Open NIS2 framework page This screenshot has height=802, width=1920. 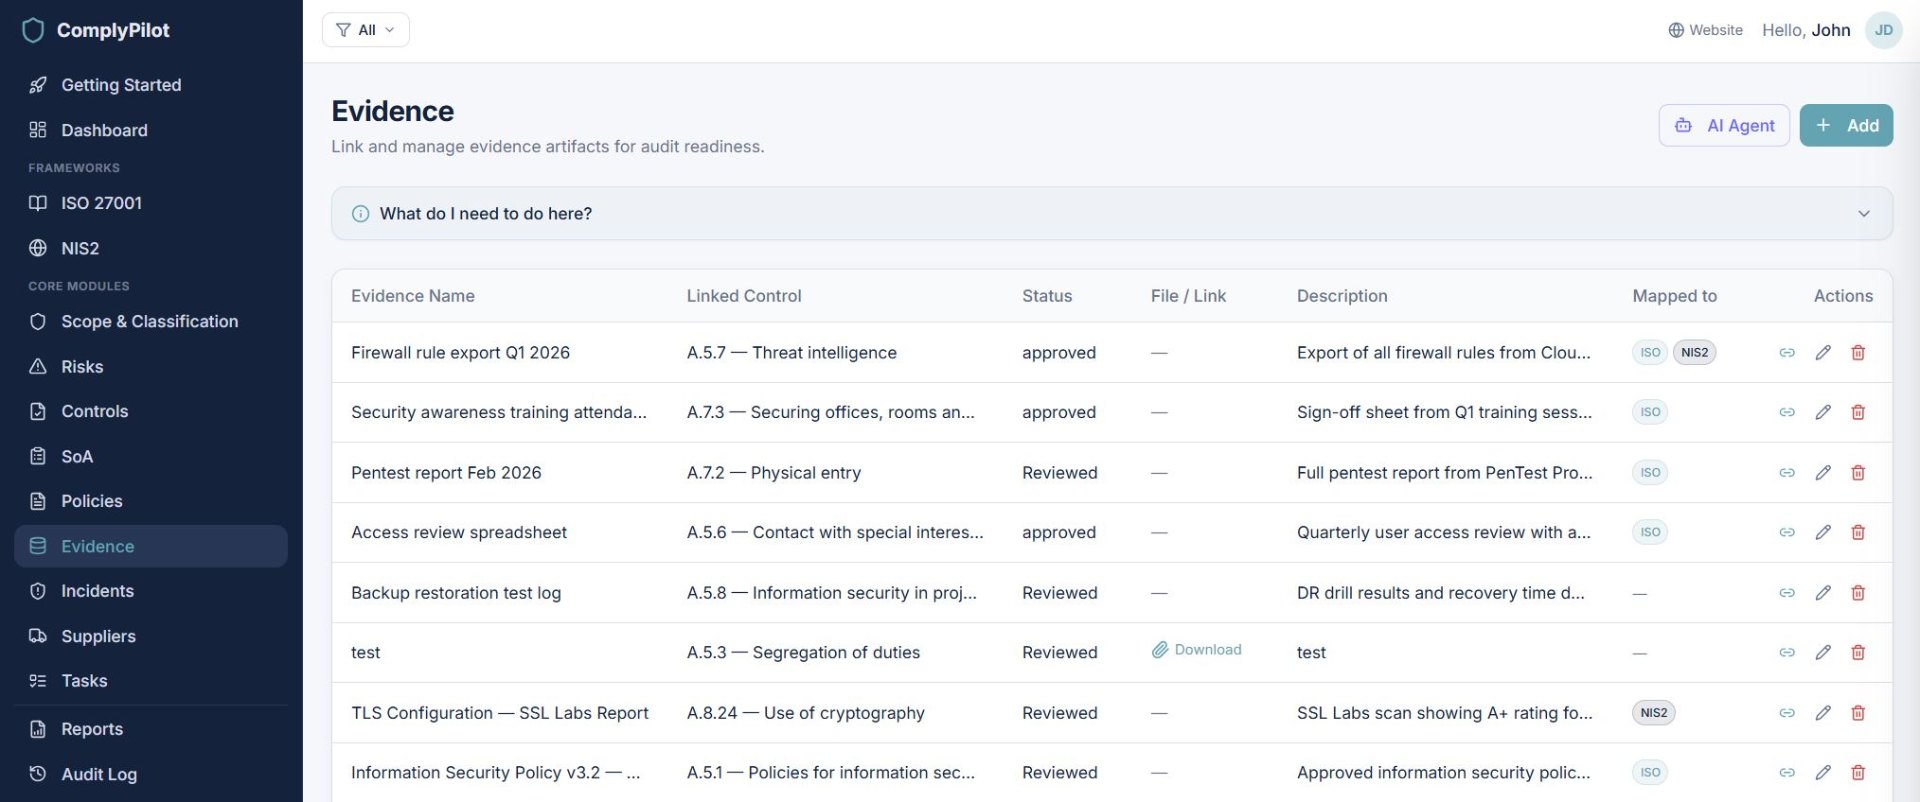pos(150,248)
